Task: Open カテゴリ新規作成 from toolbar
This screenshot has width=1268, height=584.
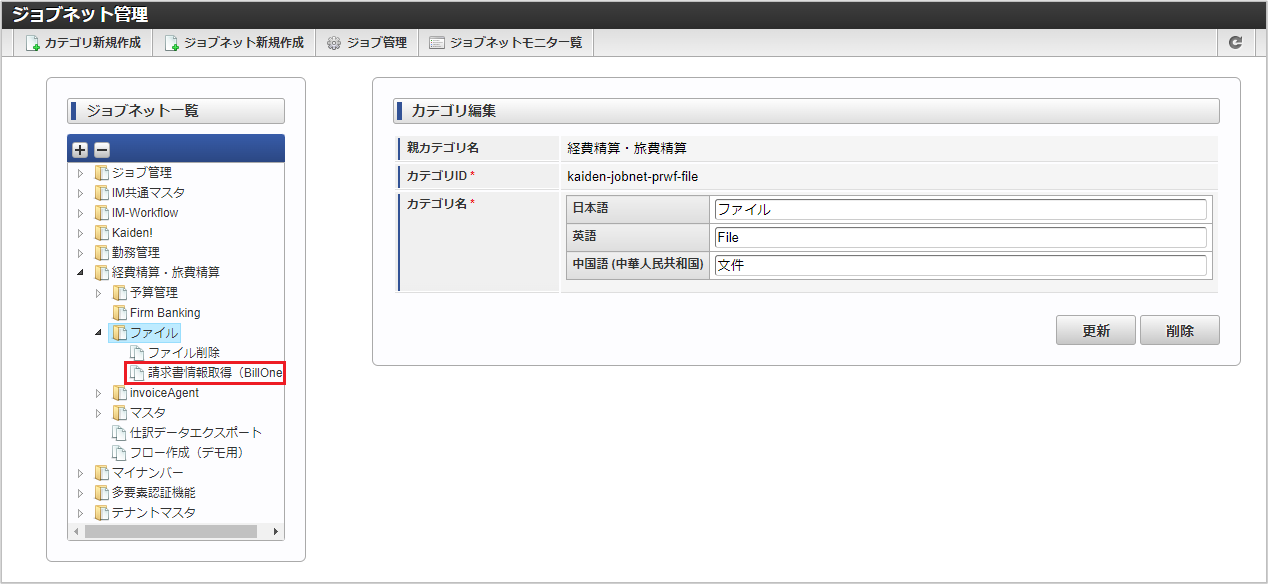Action: click(x=83, y=43)
